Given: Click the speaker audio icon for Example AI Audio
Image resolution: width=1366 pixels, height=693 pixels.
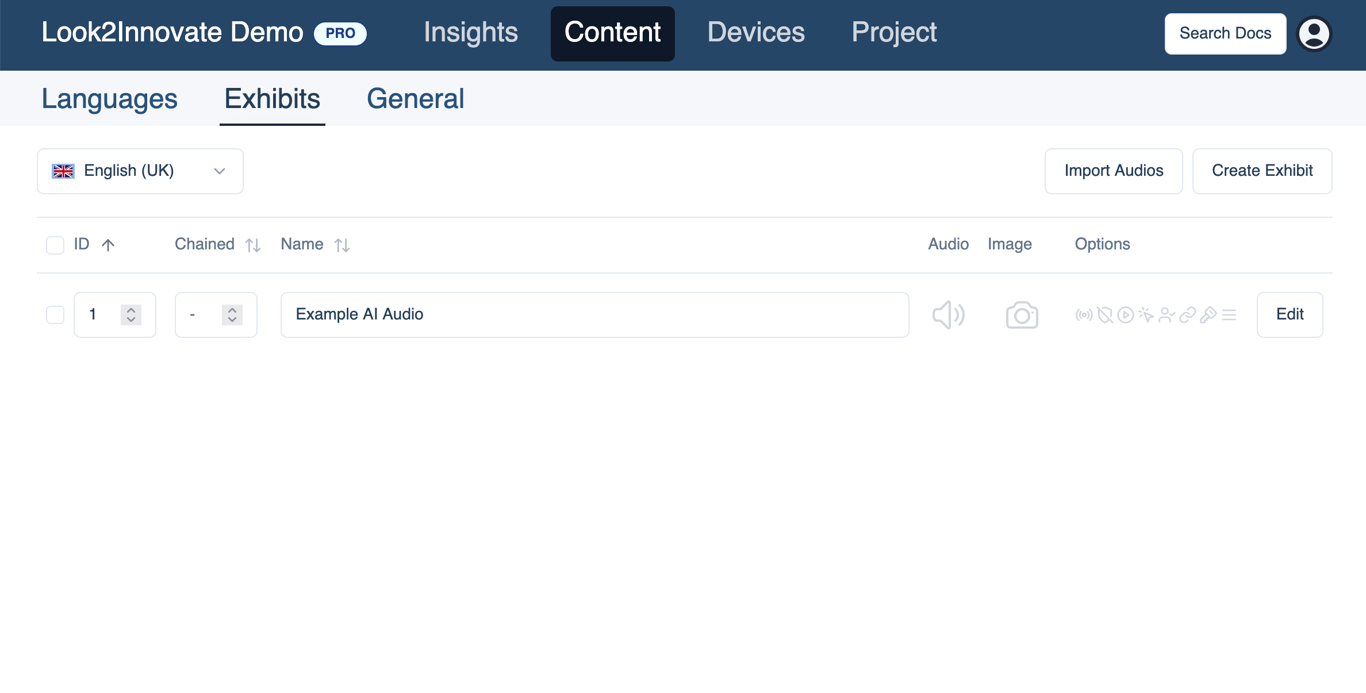Looking at the screenshot, I should tap(948, 315).
